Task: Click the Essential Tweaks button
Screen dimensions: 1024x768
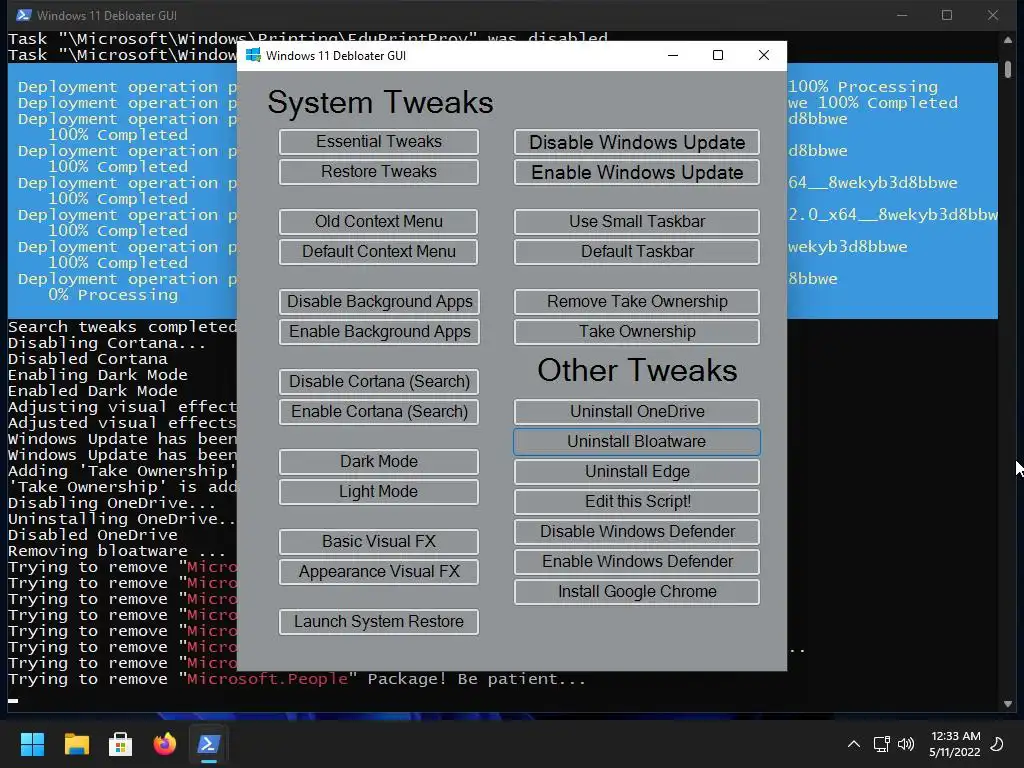Action: 379,142
